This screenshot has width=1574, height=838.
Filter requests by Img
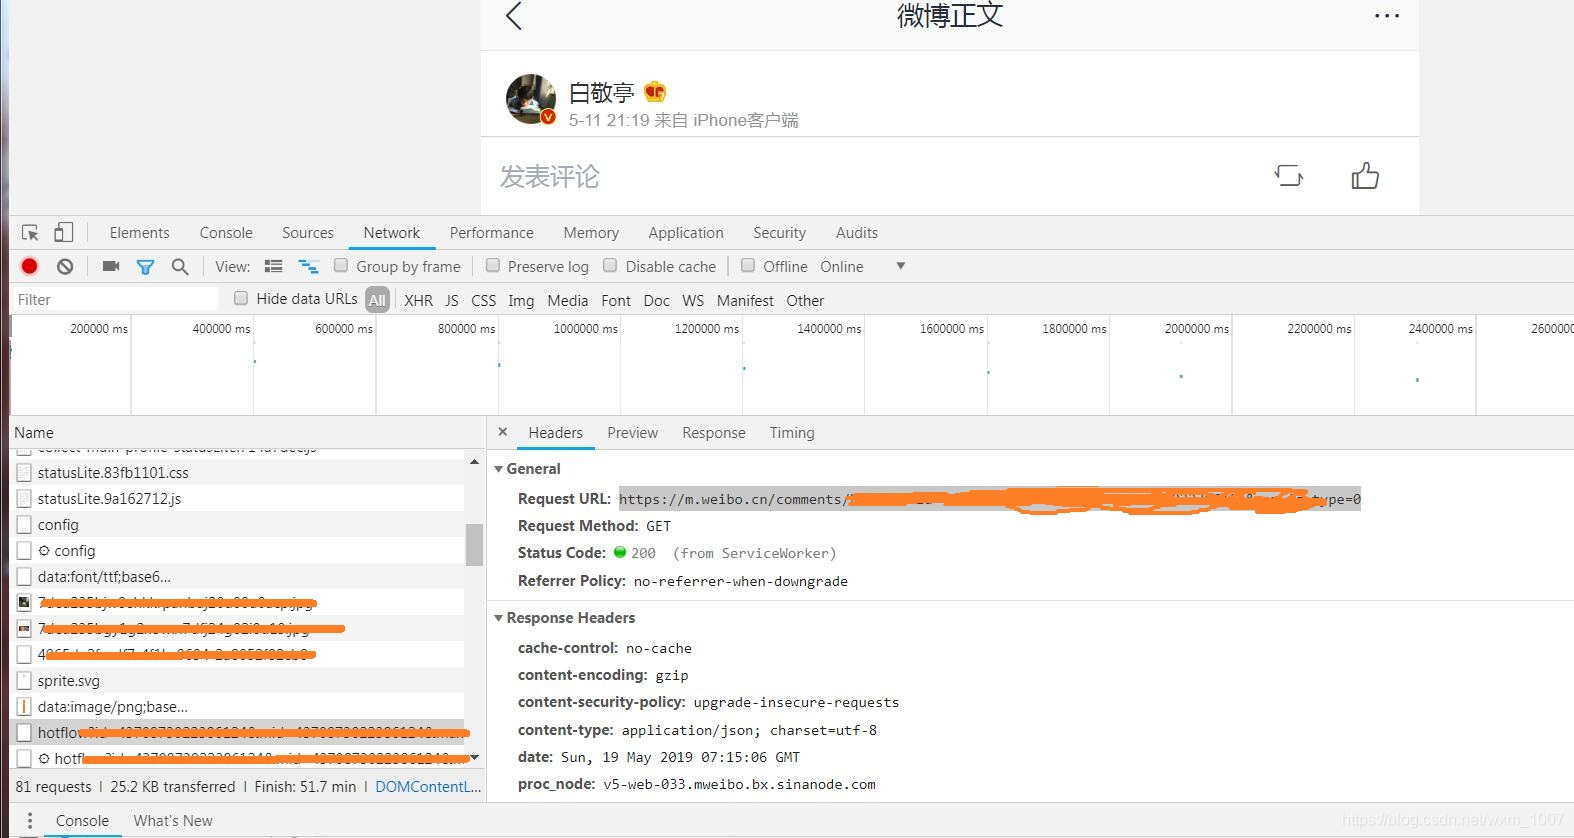tap(521, 301)
